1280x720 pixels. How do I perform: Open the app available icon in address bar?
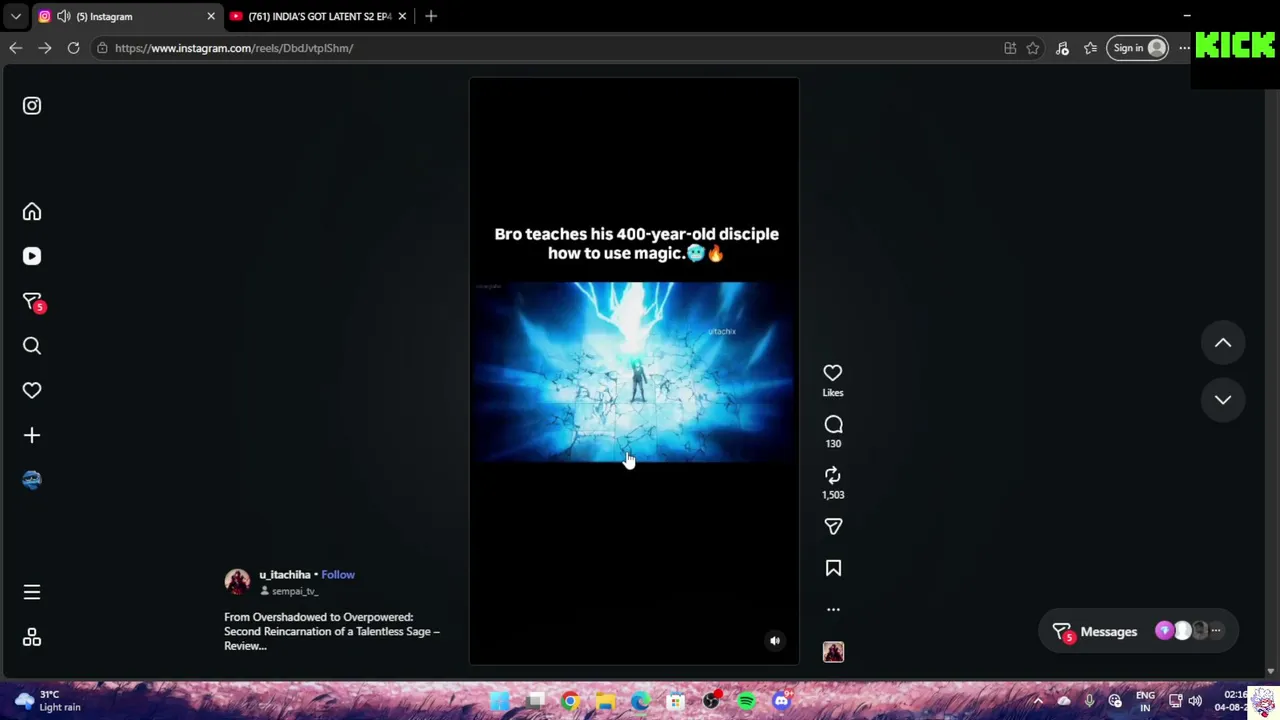click(1010, 48)
